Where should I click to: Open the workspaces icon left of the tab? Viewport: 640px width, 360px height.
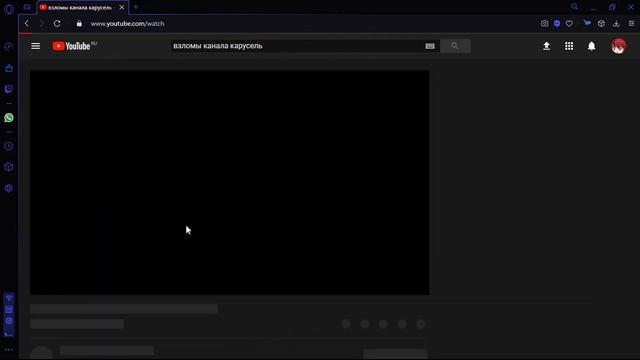(x=27, y=7)
